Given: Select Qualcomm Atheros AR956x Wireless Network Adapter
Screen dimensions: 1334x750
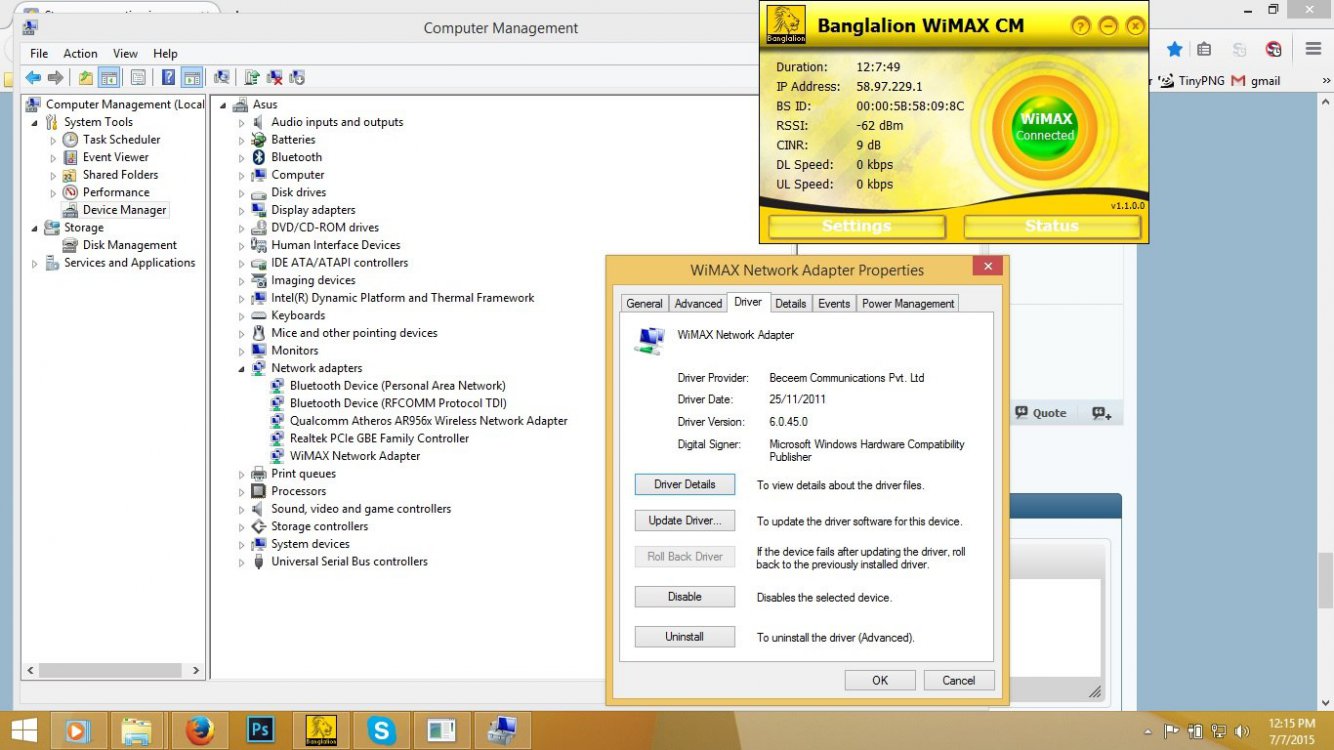Looking at the screenshot, I should click(428, 421).
